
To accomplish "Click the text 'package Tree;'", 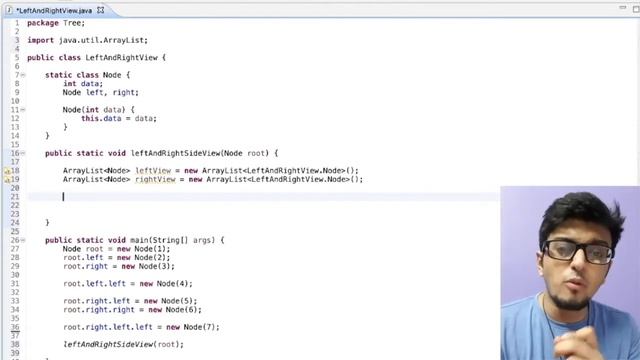I will point(56,23).
